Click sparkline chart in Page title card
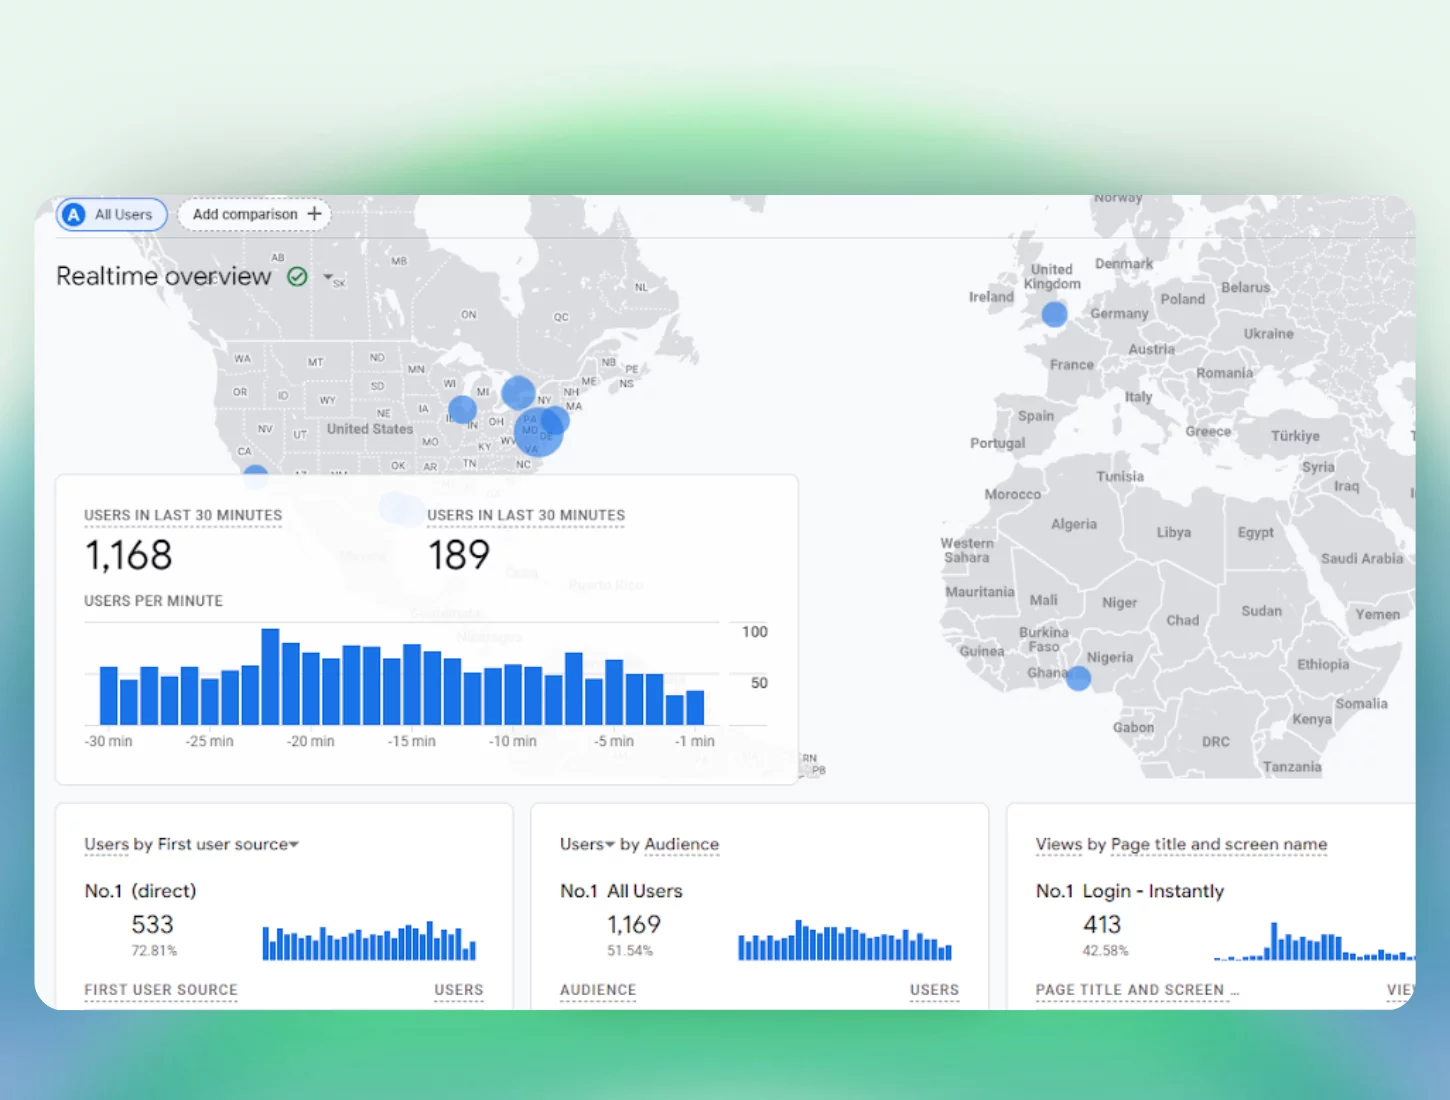The height and width of the screenshot is (1100, 1450). [1314, 941]
